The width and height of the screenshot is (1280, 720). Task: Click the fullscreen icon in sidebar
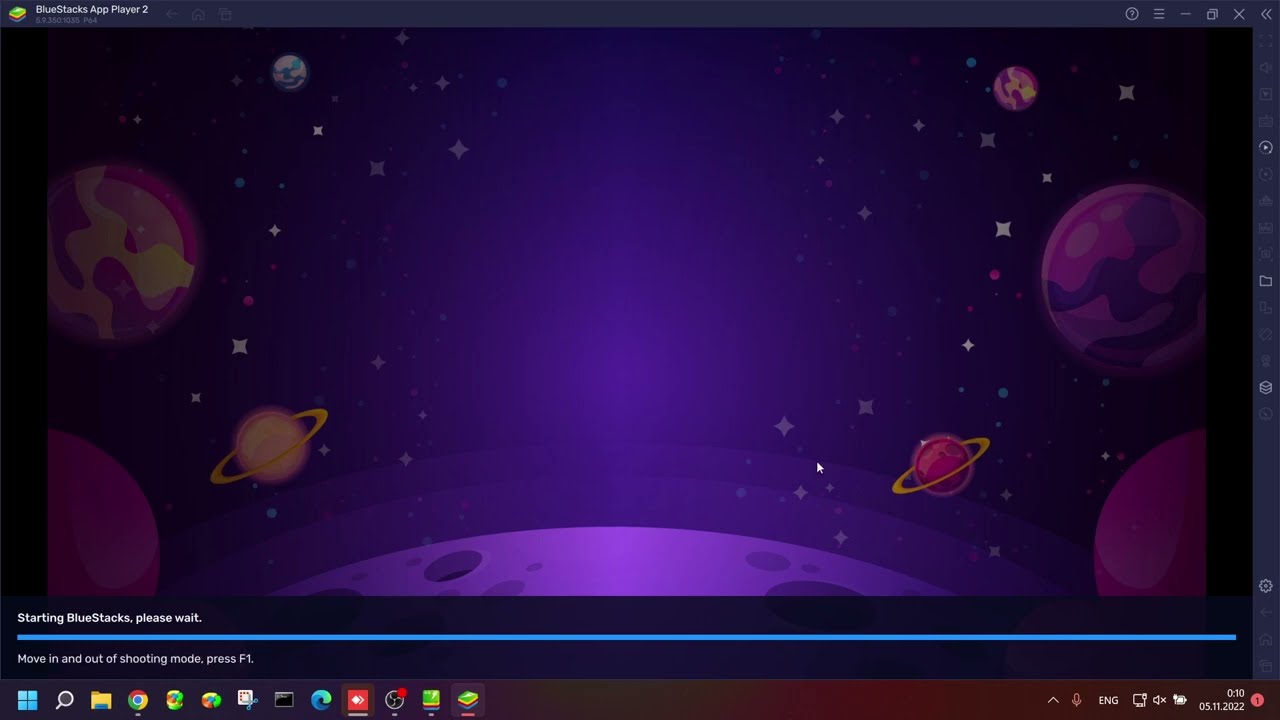coord(1265,41)
